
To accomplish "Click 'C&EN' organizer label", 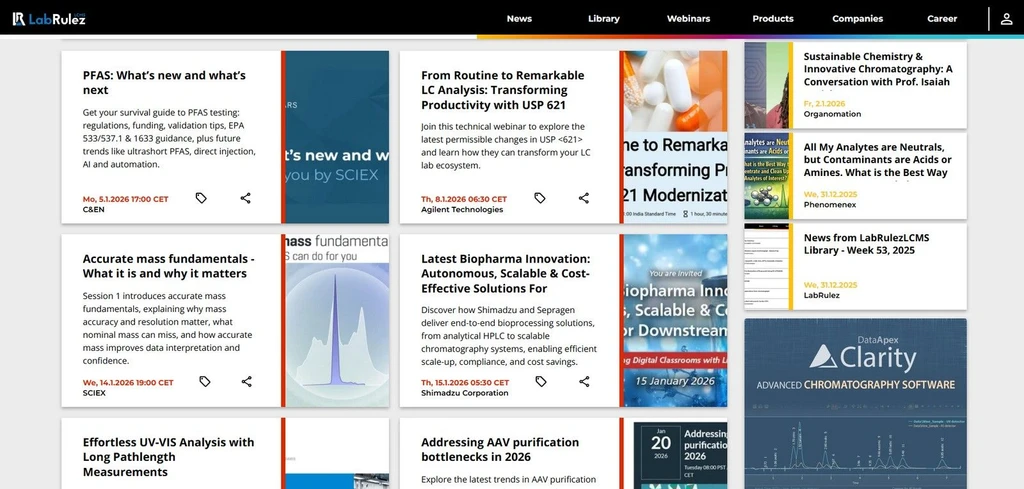I will tap(93, 210).
